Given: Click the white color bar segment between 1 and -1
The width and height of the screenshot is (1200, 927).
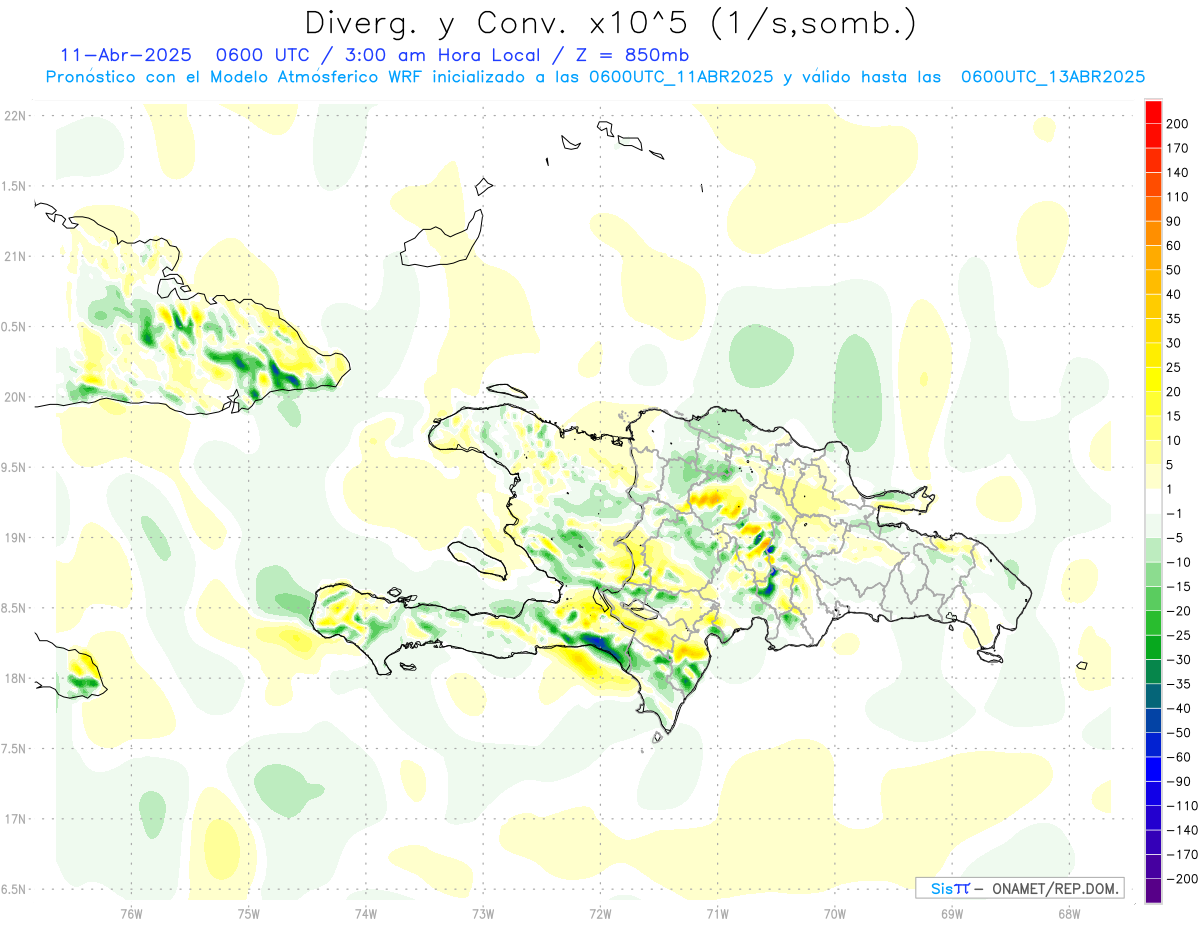Looking at the screenshot, I should click(x=1153, y=501).
